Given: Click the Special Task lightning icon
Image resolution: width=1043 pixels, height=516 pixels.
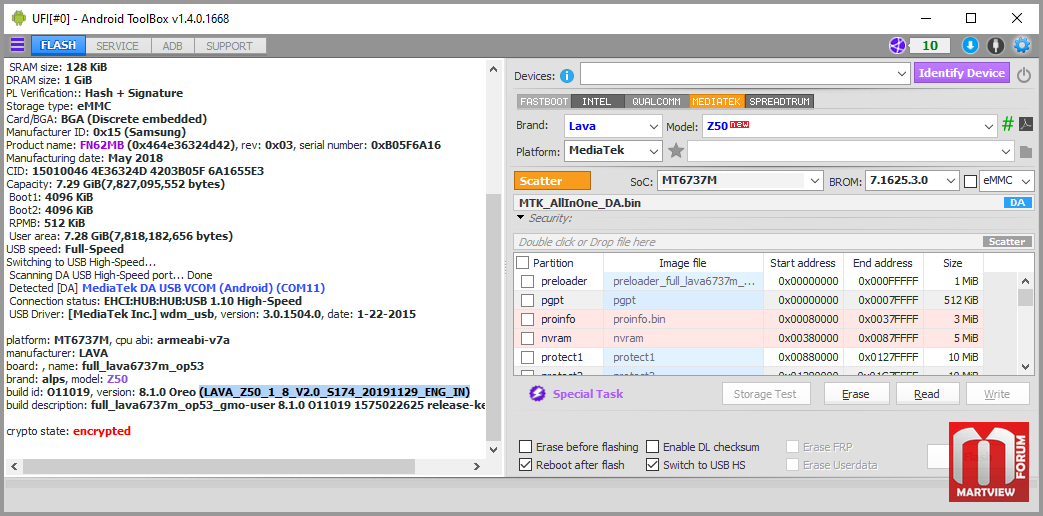Looking at the screenshot, I should point(537,394).
